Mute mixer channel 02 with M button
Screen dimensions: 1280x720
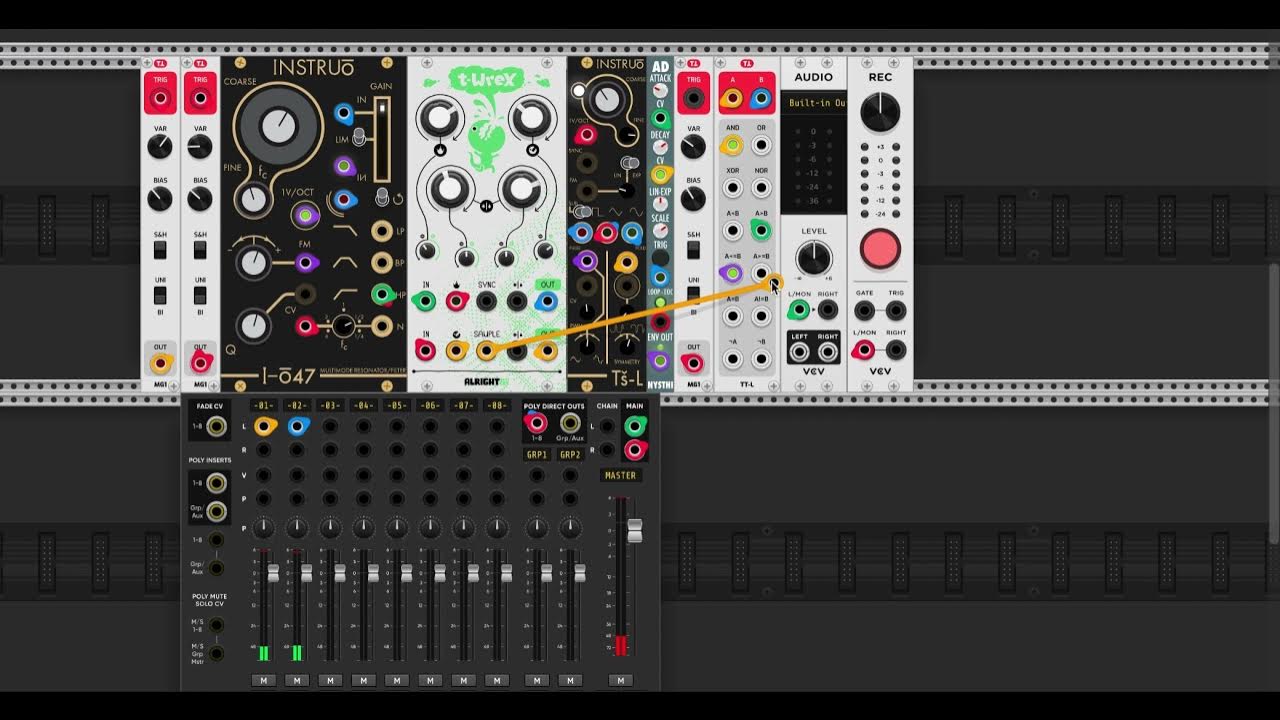tap(296, 680)
